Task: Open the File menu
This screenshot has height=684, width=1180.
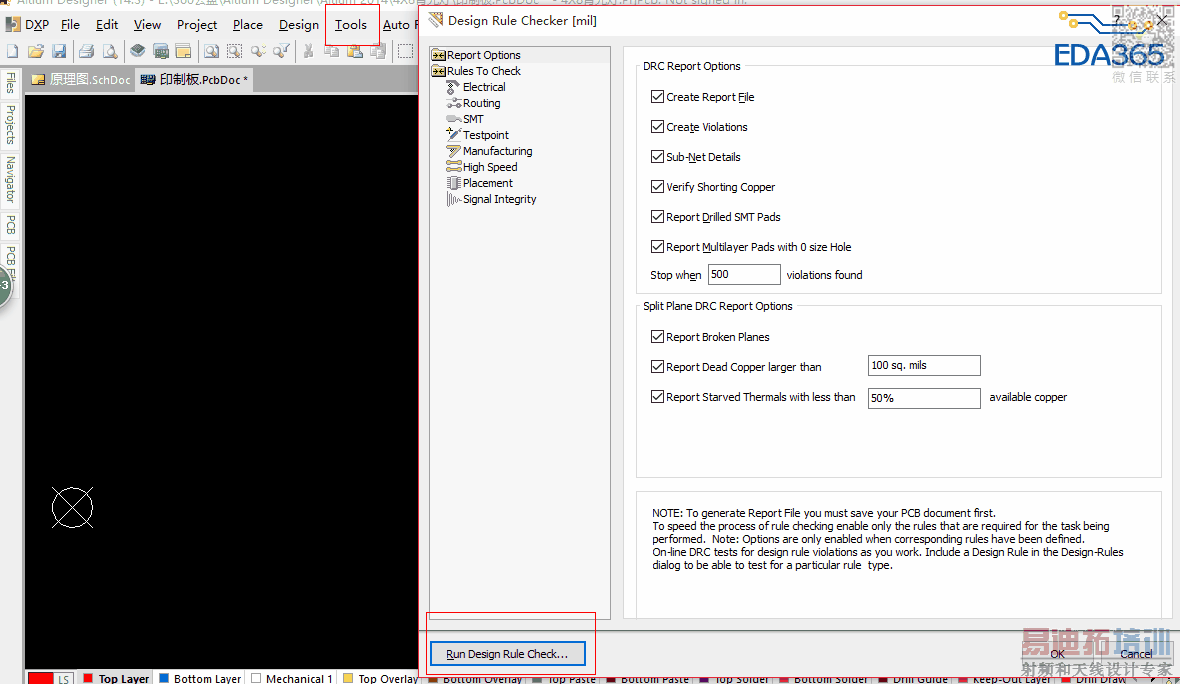Action: pyautogui.click(x=70, y=25)
